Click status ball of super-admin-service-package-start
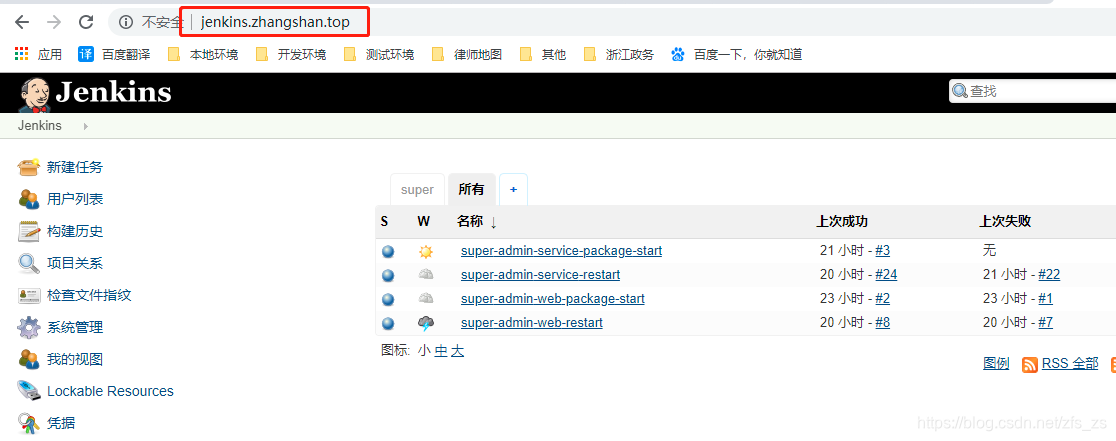 coord(388,251)
